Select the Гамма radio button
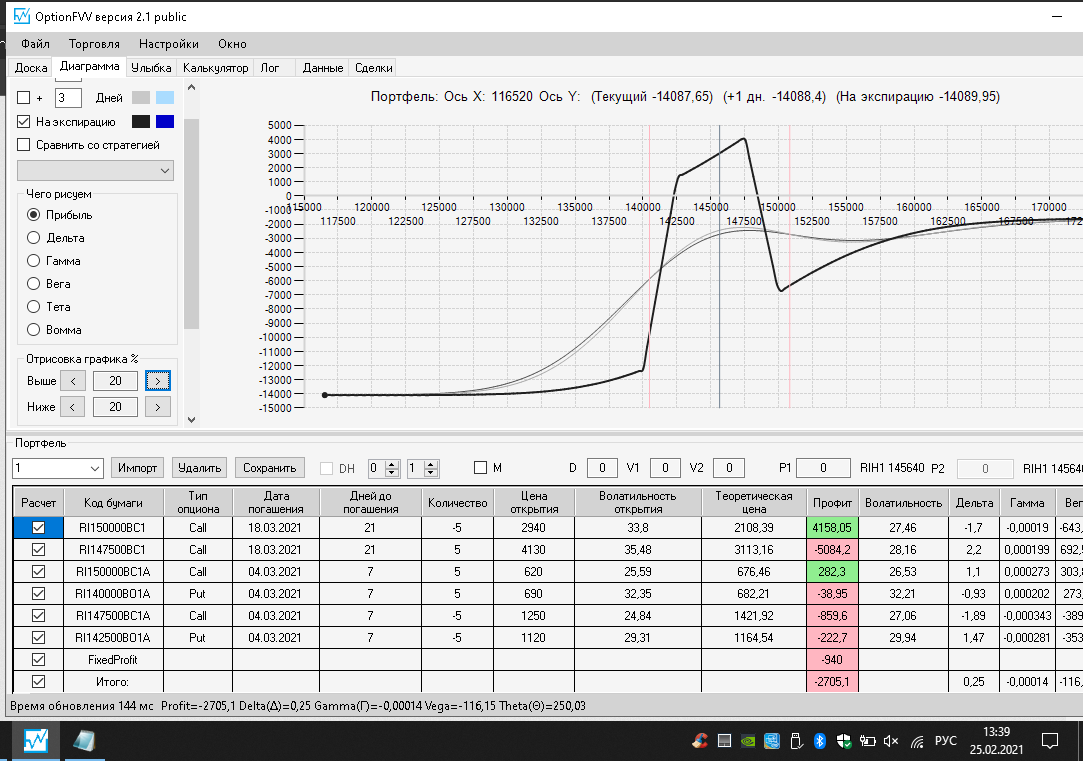Screen dimensions: 1083x761 pyautogui.click(x=33, y=261)
